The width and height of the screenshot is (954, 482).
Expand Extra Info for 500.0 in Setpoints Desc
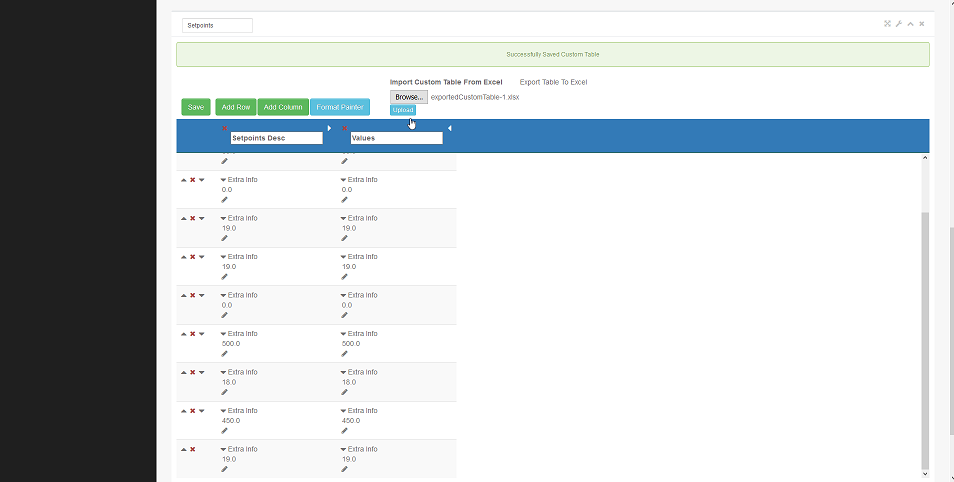tap(224, 334)
